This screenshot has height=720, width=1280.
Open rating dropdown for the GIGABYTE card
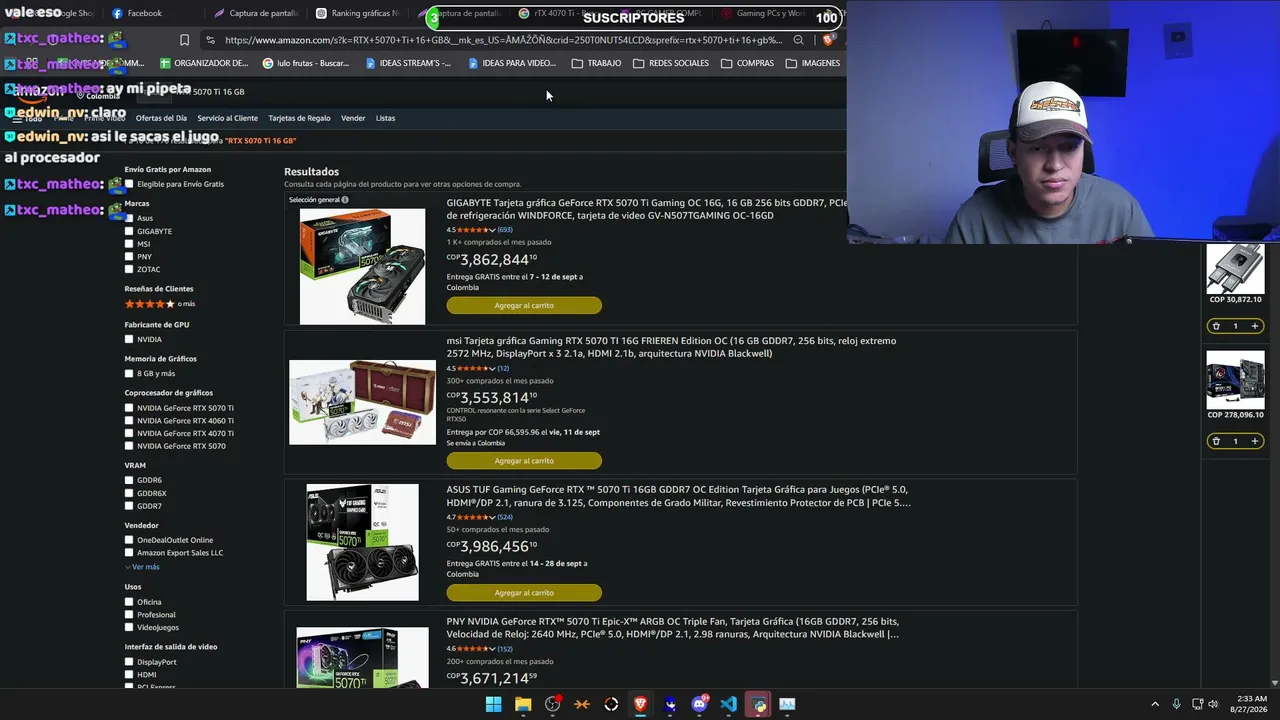coord(491,230)
